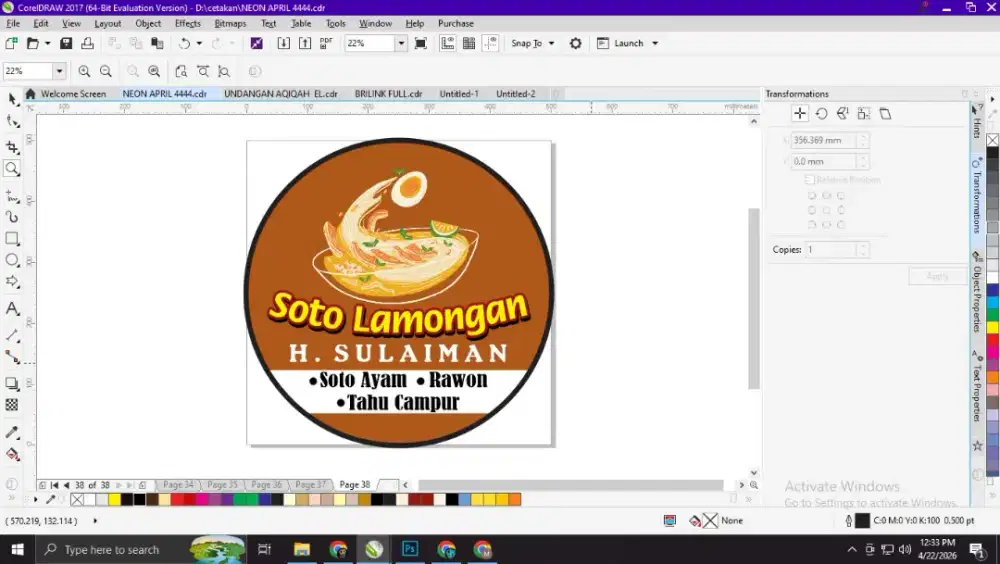Click the Options gear icon
The image size is (1000, 564).
(575, 43)
